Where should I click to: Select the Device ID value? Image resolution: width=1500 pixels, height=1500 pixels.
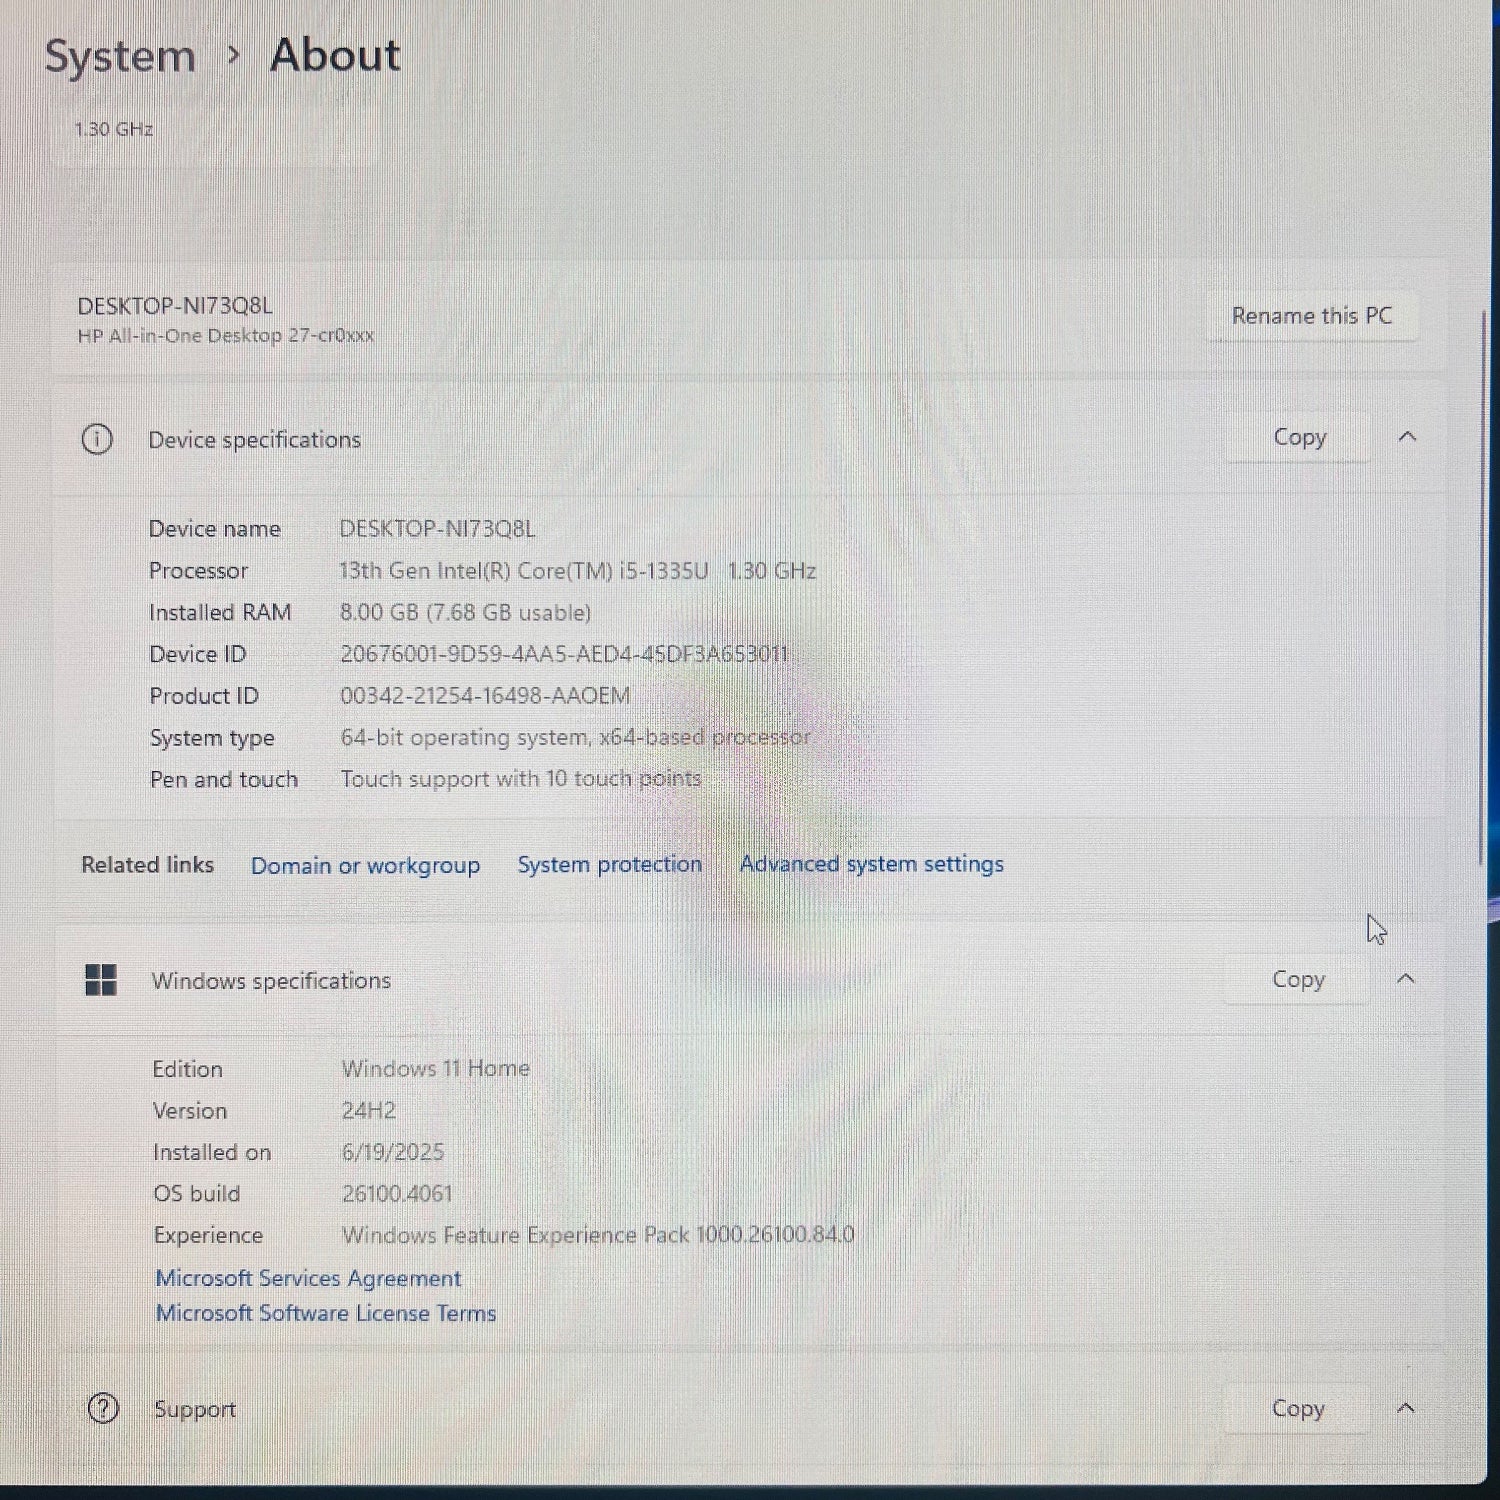[x=563, y=654]
